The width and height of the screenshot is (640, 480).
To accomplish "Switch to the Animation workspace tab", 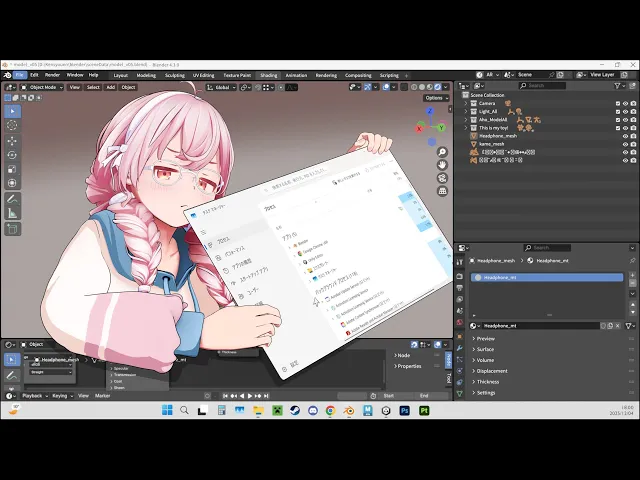I will pyautogui.click(x=296, y=76).
